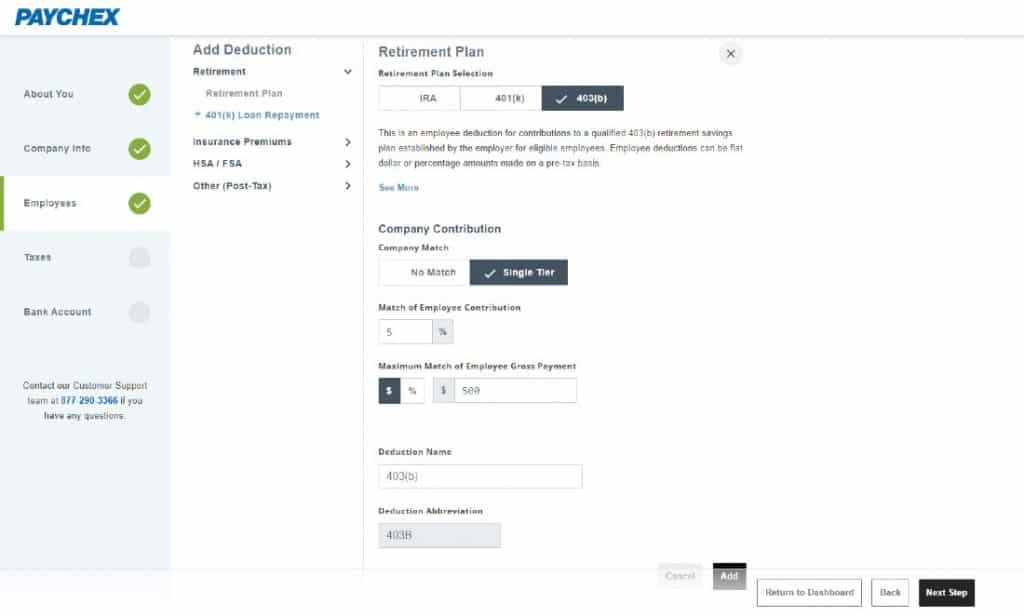This screenshot has height=616, width=1024.
Task: Close the Retirement Plan panel
Action: 730,53
